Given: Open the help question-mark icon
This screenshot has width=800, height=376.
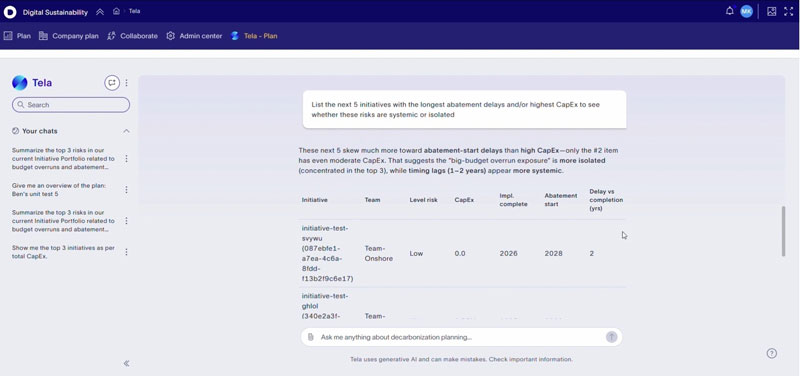Looking at the screenshot, I should click(772, 353).
